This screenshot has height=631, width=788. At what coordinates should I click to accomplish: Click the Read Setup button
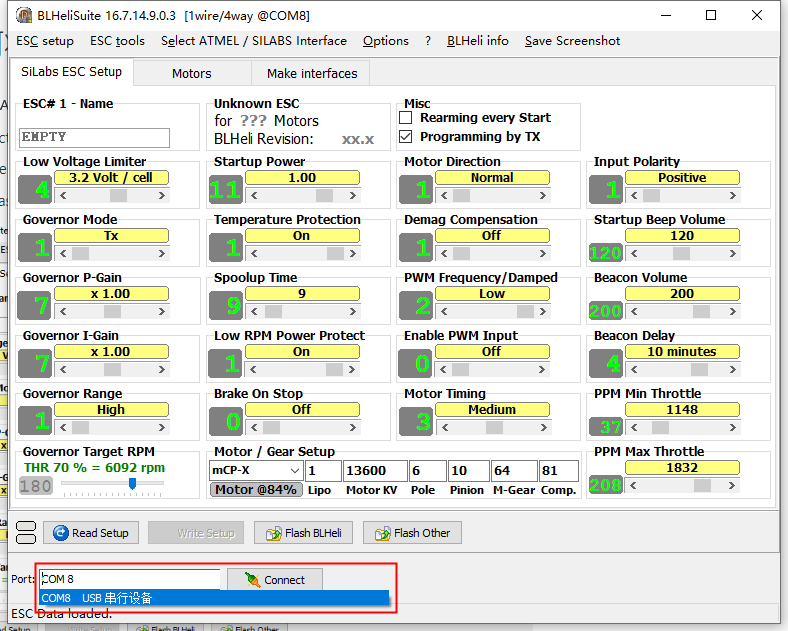pos(90,533)
